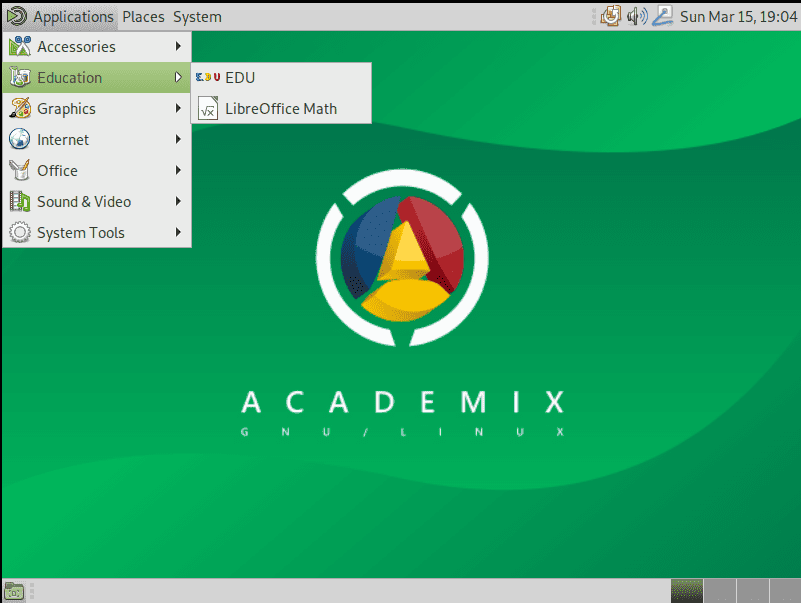Screen dimensions: 801x603
Task: Select the Education category label
Action: (x=69, y=78)
